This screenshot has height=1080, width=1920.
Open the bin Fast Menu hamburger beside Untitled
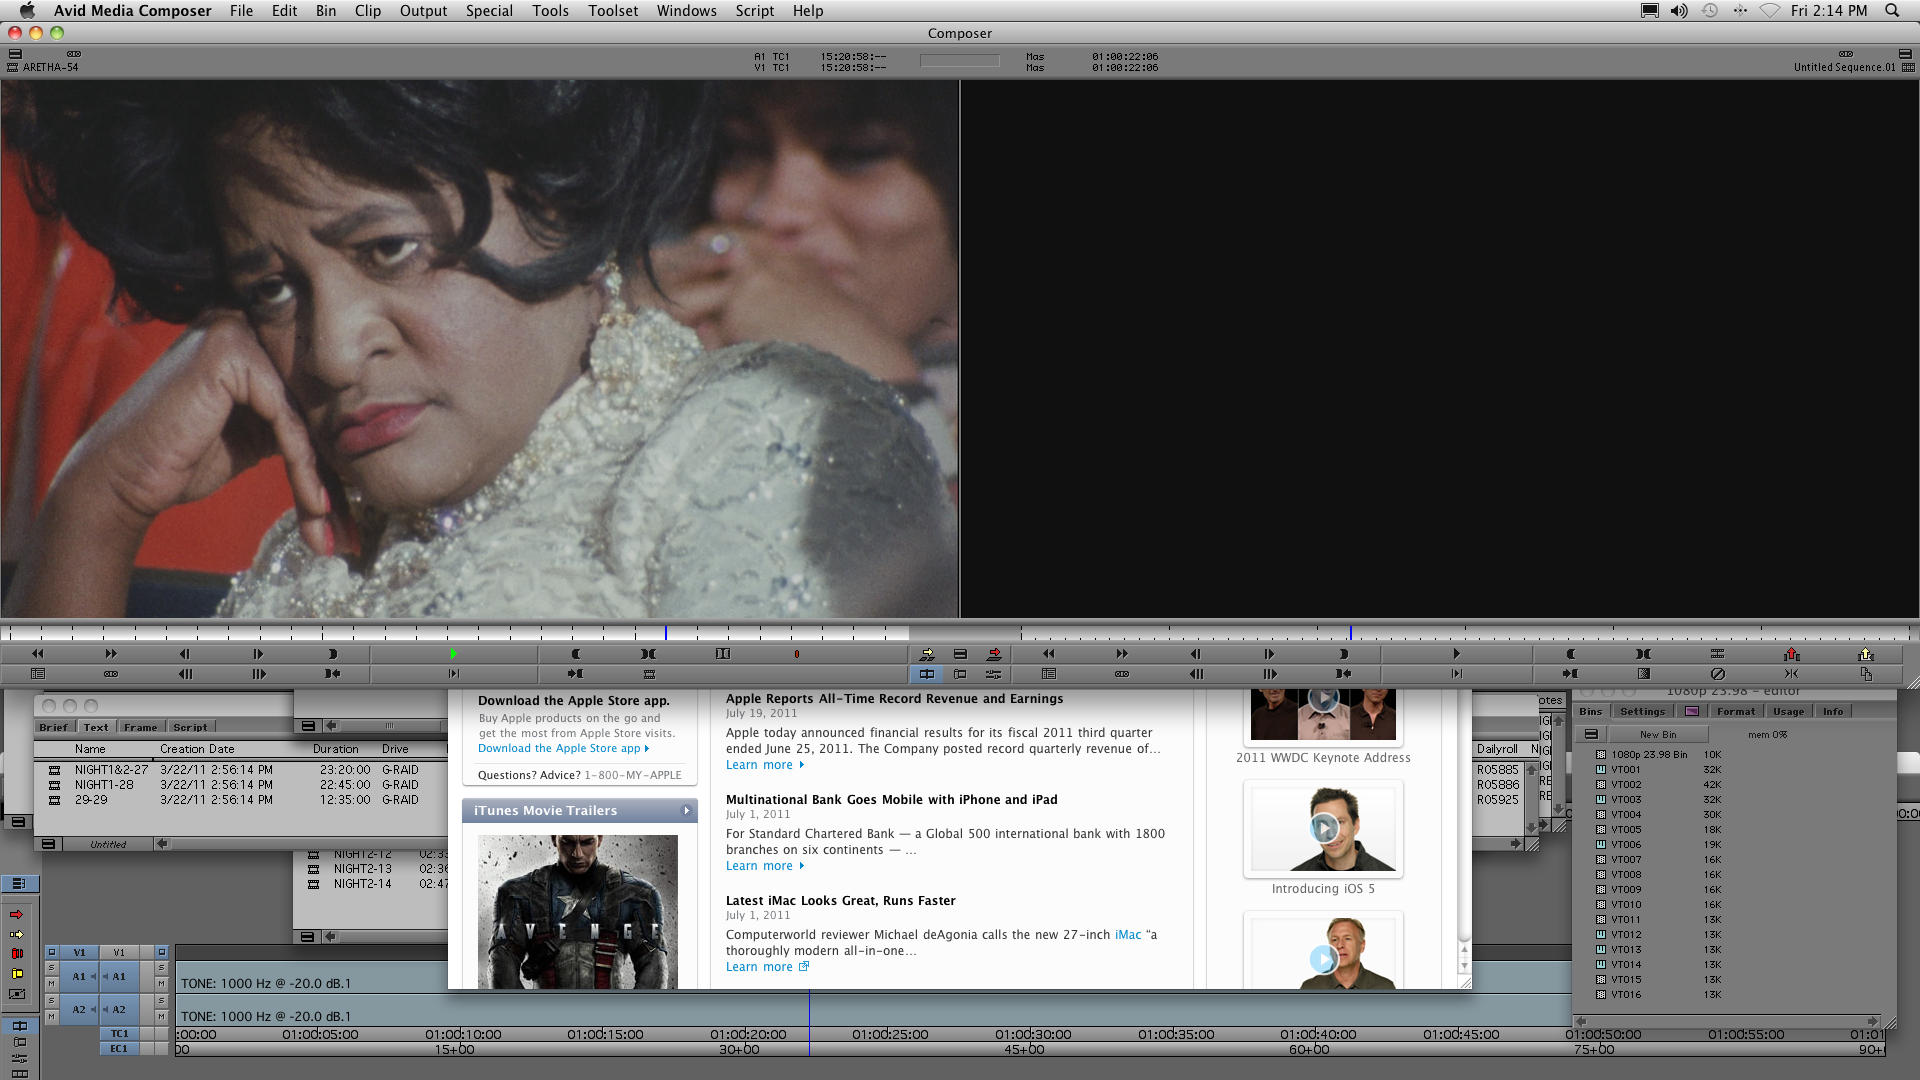(48, 844)
